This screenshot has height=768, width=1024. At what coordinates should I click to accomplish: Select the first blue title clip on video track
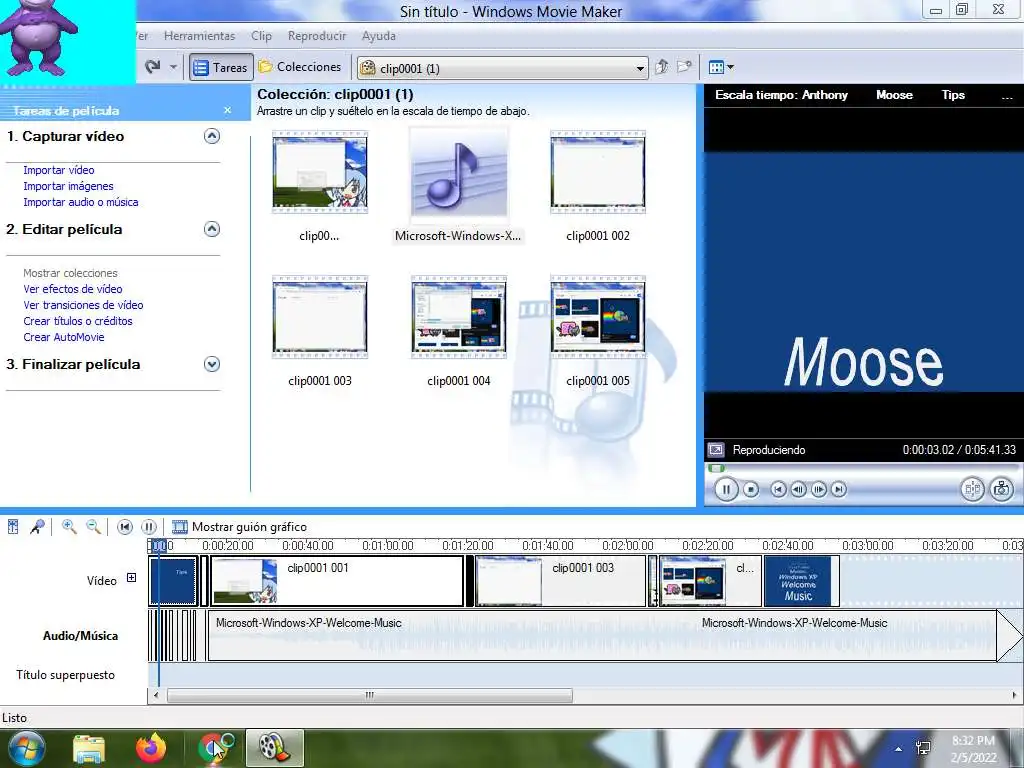(x=173, y=581)
